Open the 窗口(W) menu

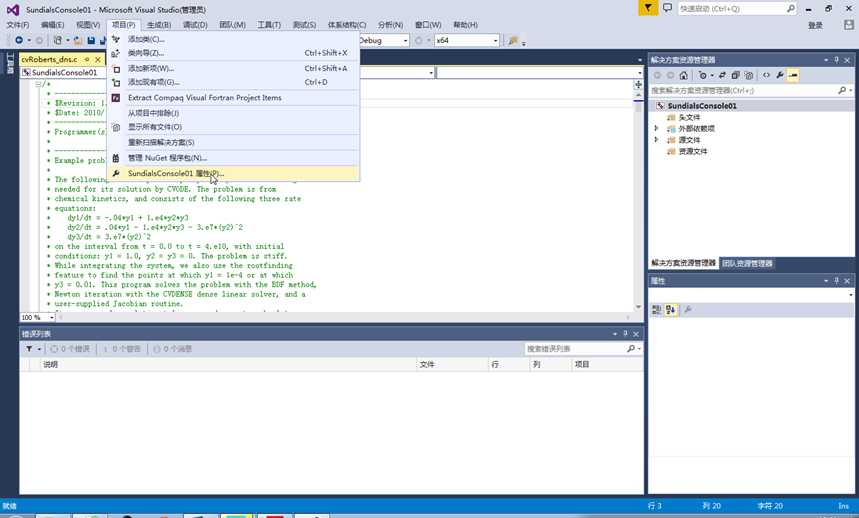click(x=428, y=25)
